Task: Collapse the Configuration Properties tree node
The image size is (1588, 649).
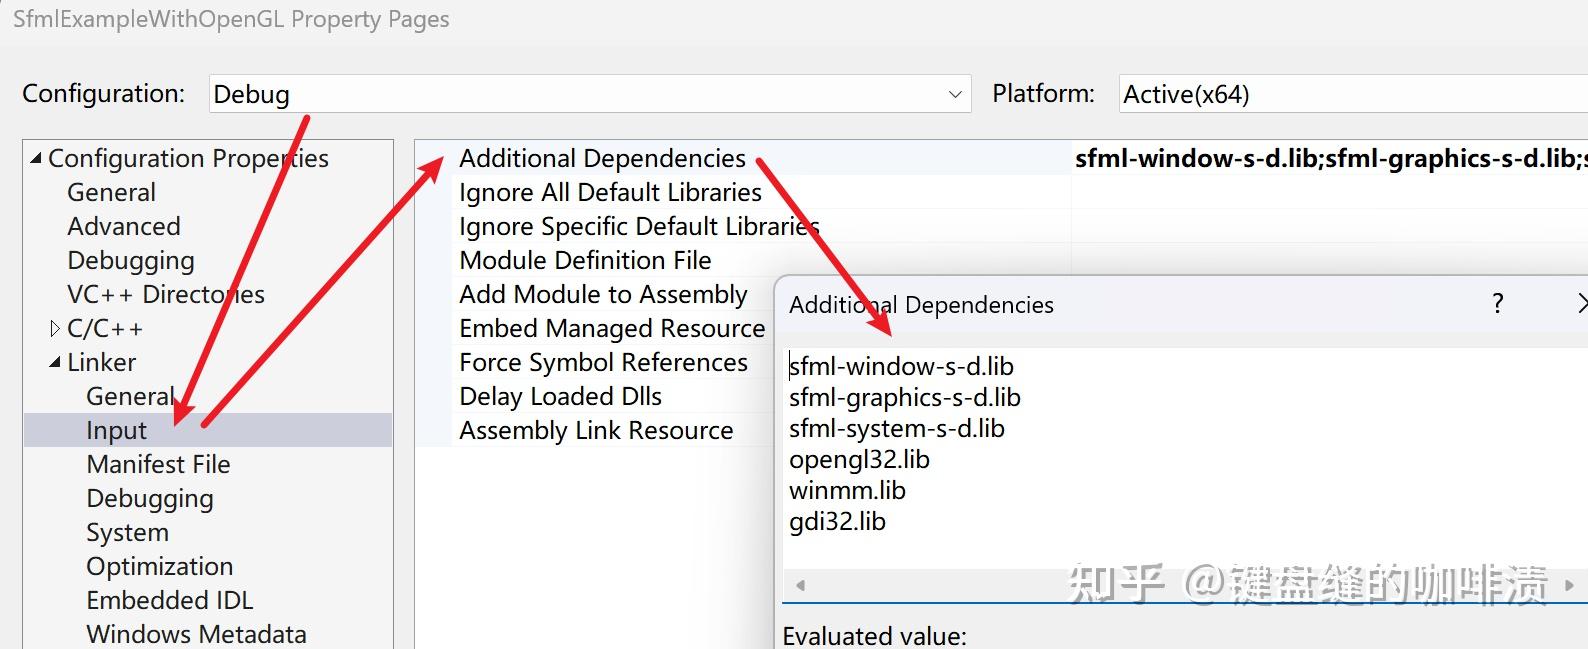Action: click(x=36, y=158)
